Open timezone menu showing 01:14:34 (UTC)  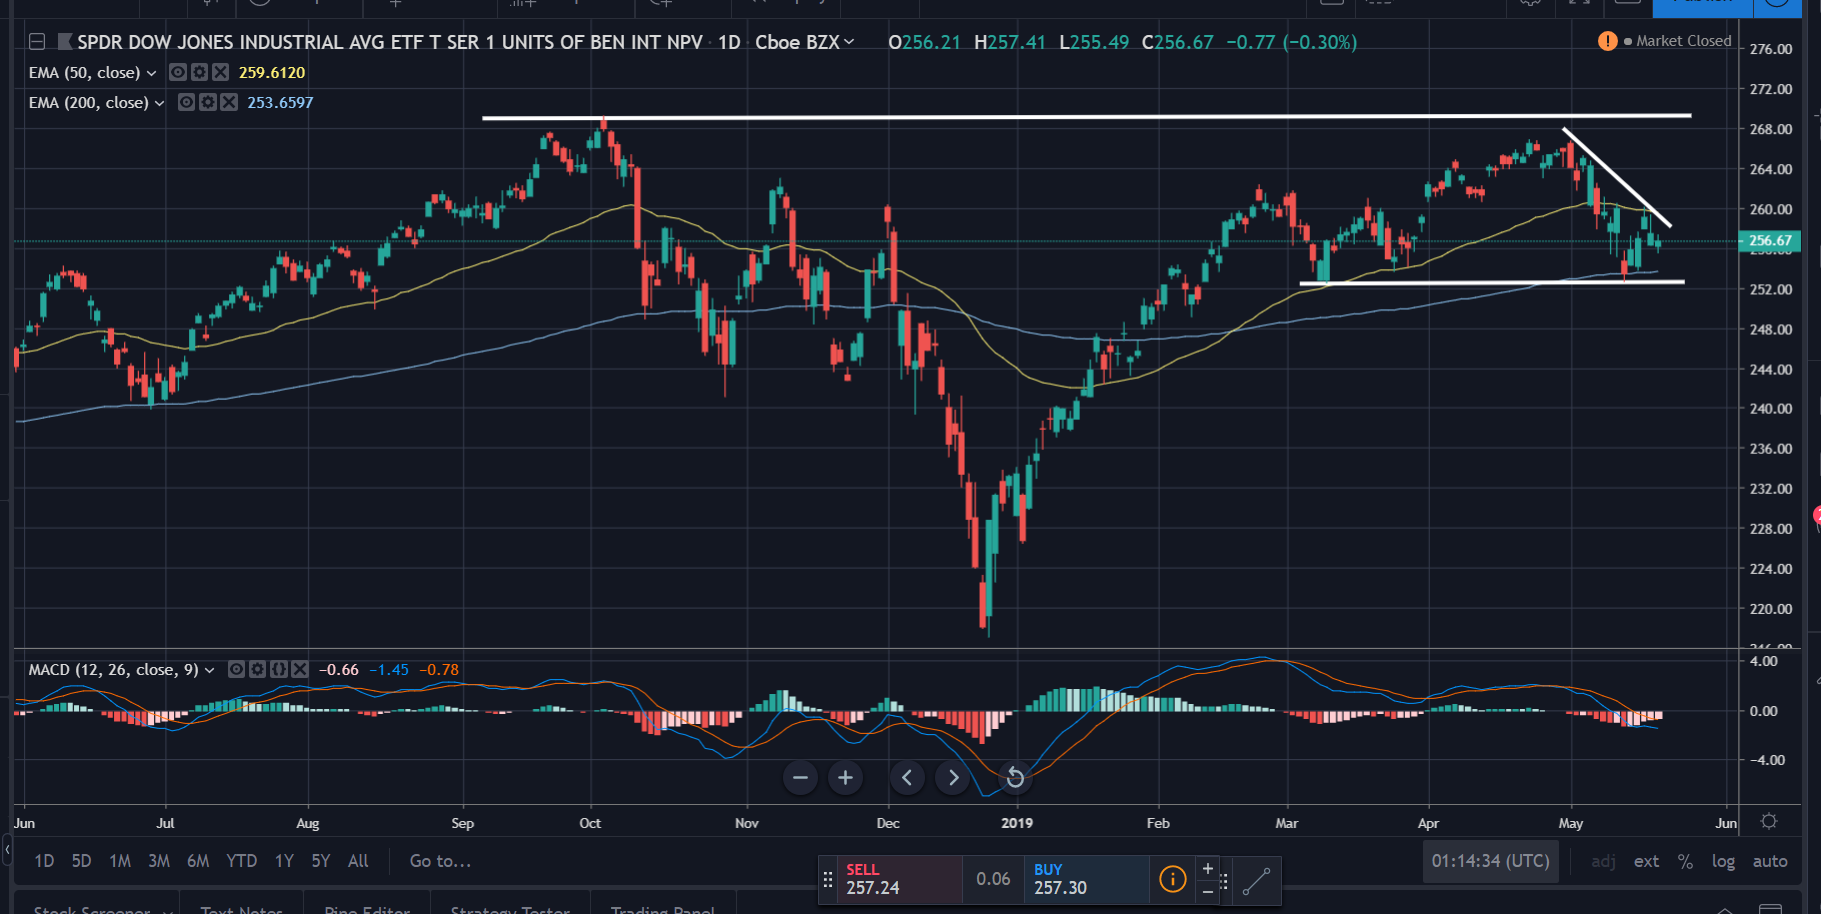pyautogui.click(x=1490, y=861)
